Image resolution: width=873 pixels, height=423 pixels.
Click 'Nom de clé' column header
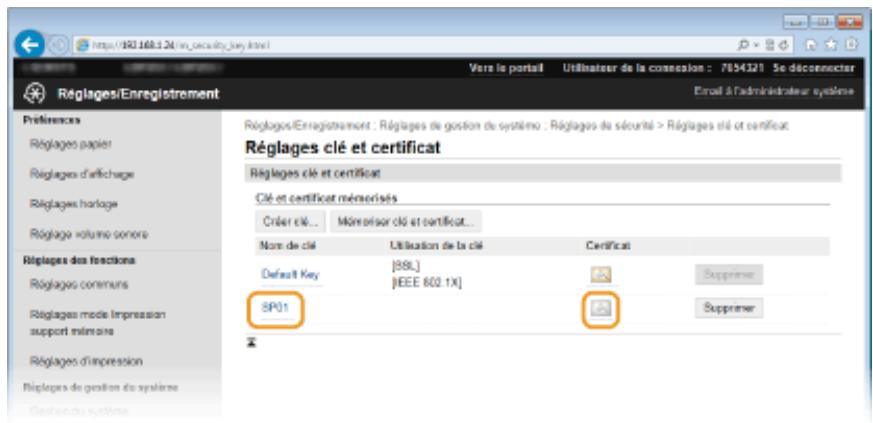point(288,246)
